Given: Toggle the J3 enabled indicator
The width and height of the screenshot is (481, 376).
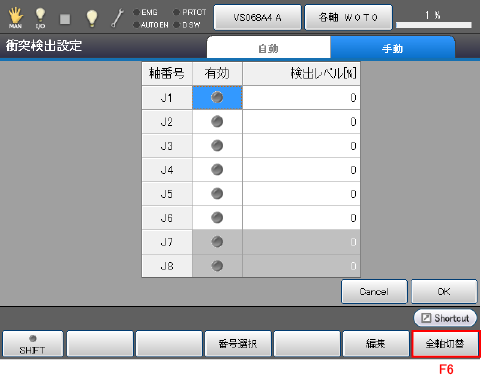Looking at the screenshot, I should [217, 146].
